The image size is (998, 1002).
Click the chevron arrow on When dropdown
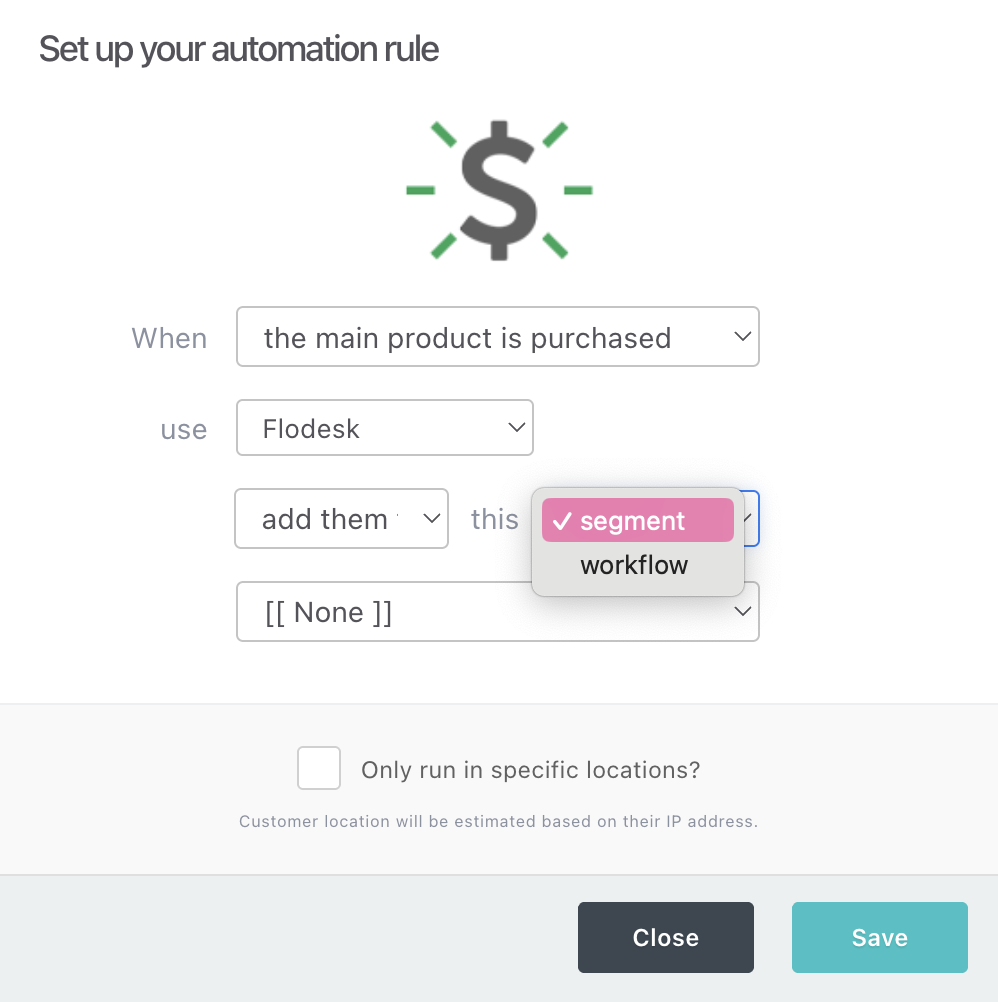pos(742,336)
